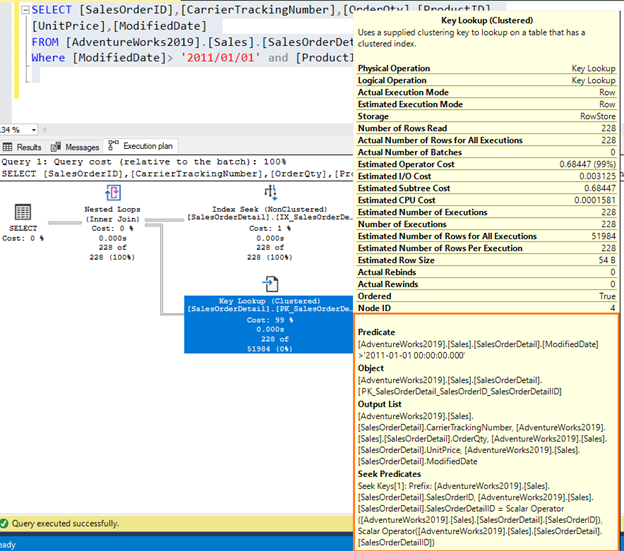The image size is (624, 551).
Task: Switch to the Messages tab
Action: tap(75, 147)
